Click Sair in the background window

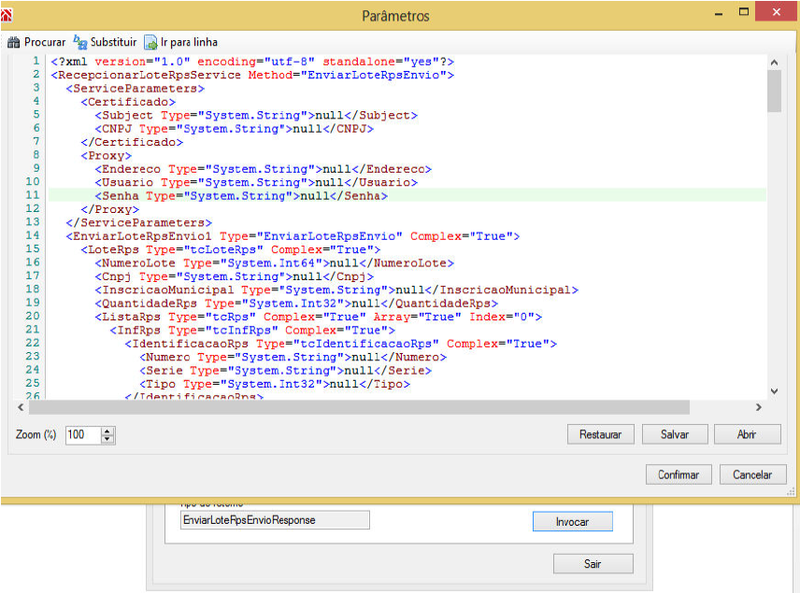(x=593, y=564)
